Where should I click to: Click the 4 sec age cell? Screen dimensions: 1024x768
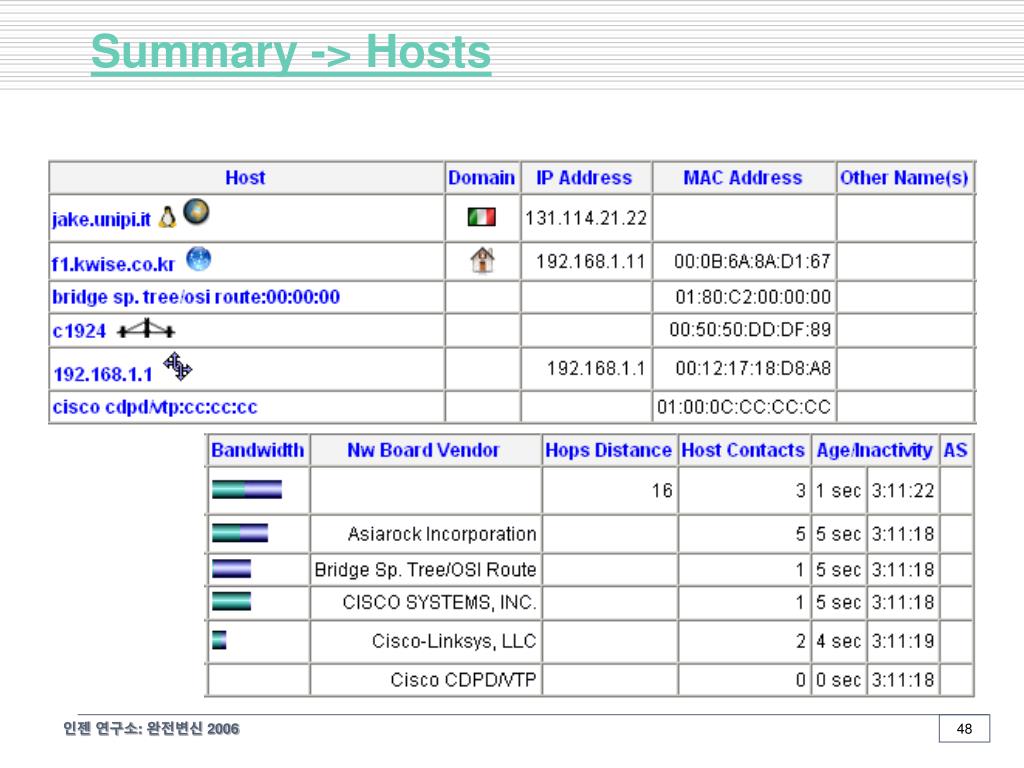pos(839,641)
